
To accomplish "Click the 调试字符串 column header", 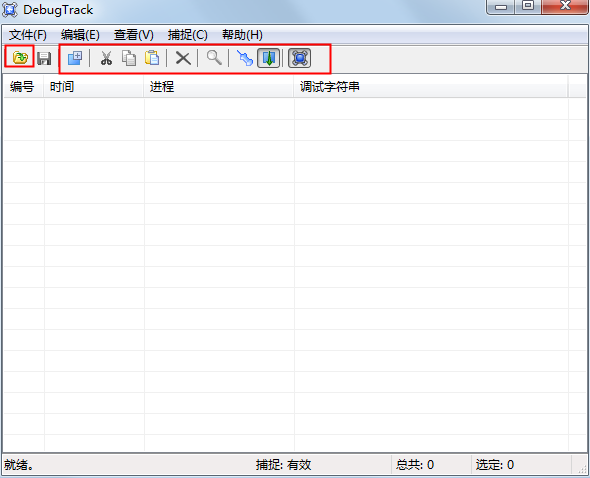I will pos(431,87).
